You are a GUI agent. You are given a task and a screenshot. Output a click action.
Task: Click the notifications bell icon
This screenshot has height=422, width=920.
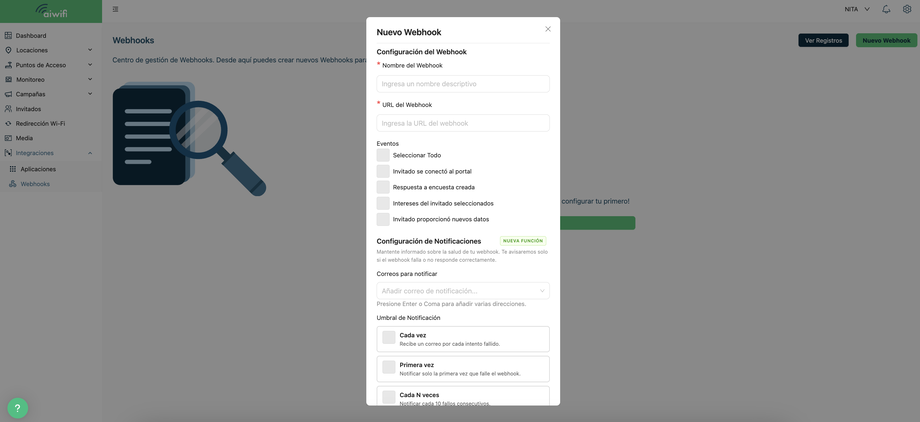tap(886, 9)
